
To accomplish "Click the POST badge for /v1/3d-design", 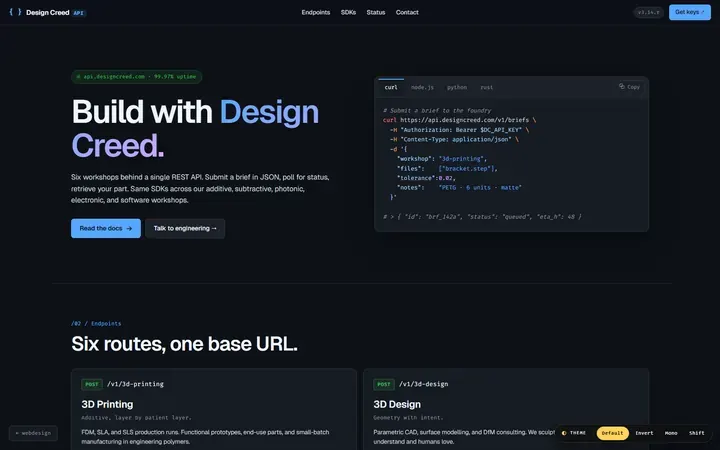I will pyautogui.click(x=384, y=384).
